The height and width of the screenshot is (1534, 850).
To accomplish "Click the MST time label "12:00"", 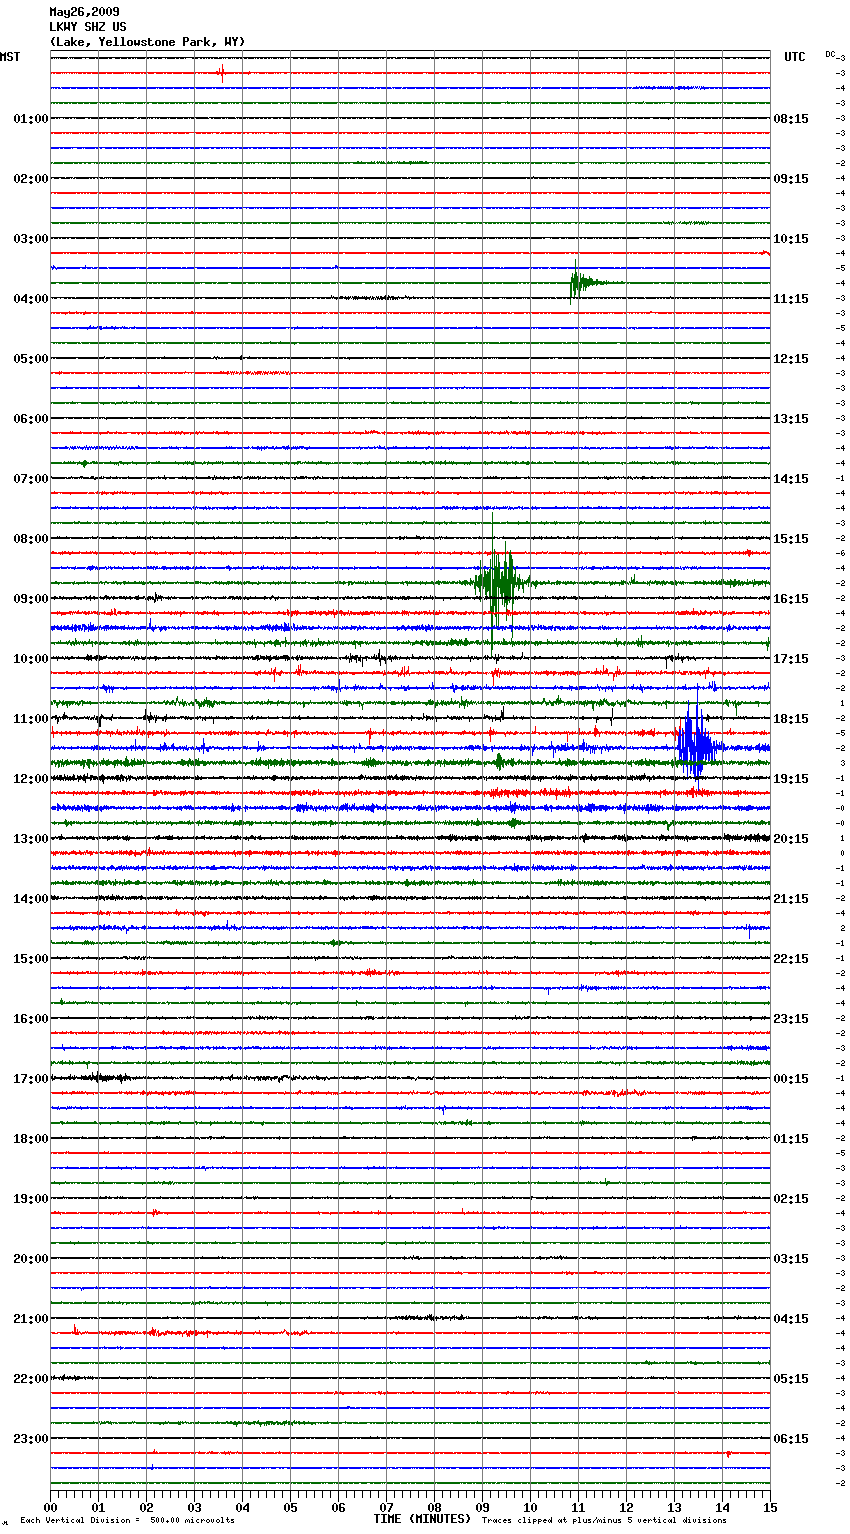I will (31, 779).
